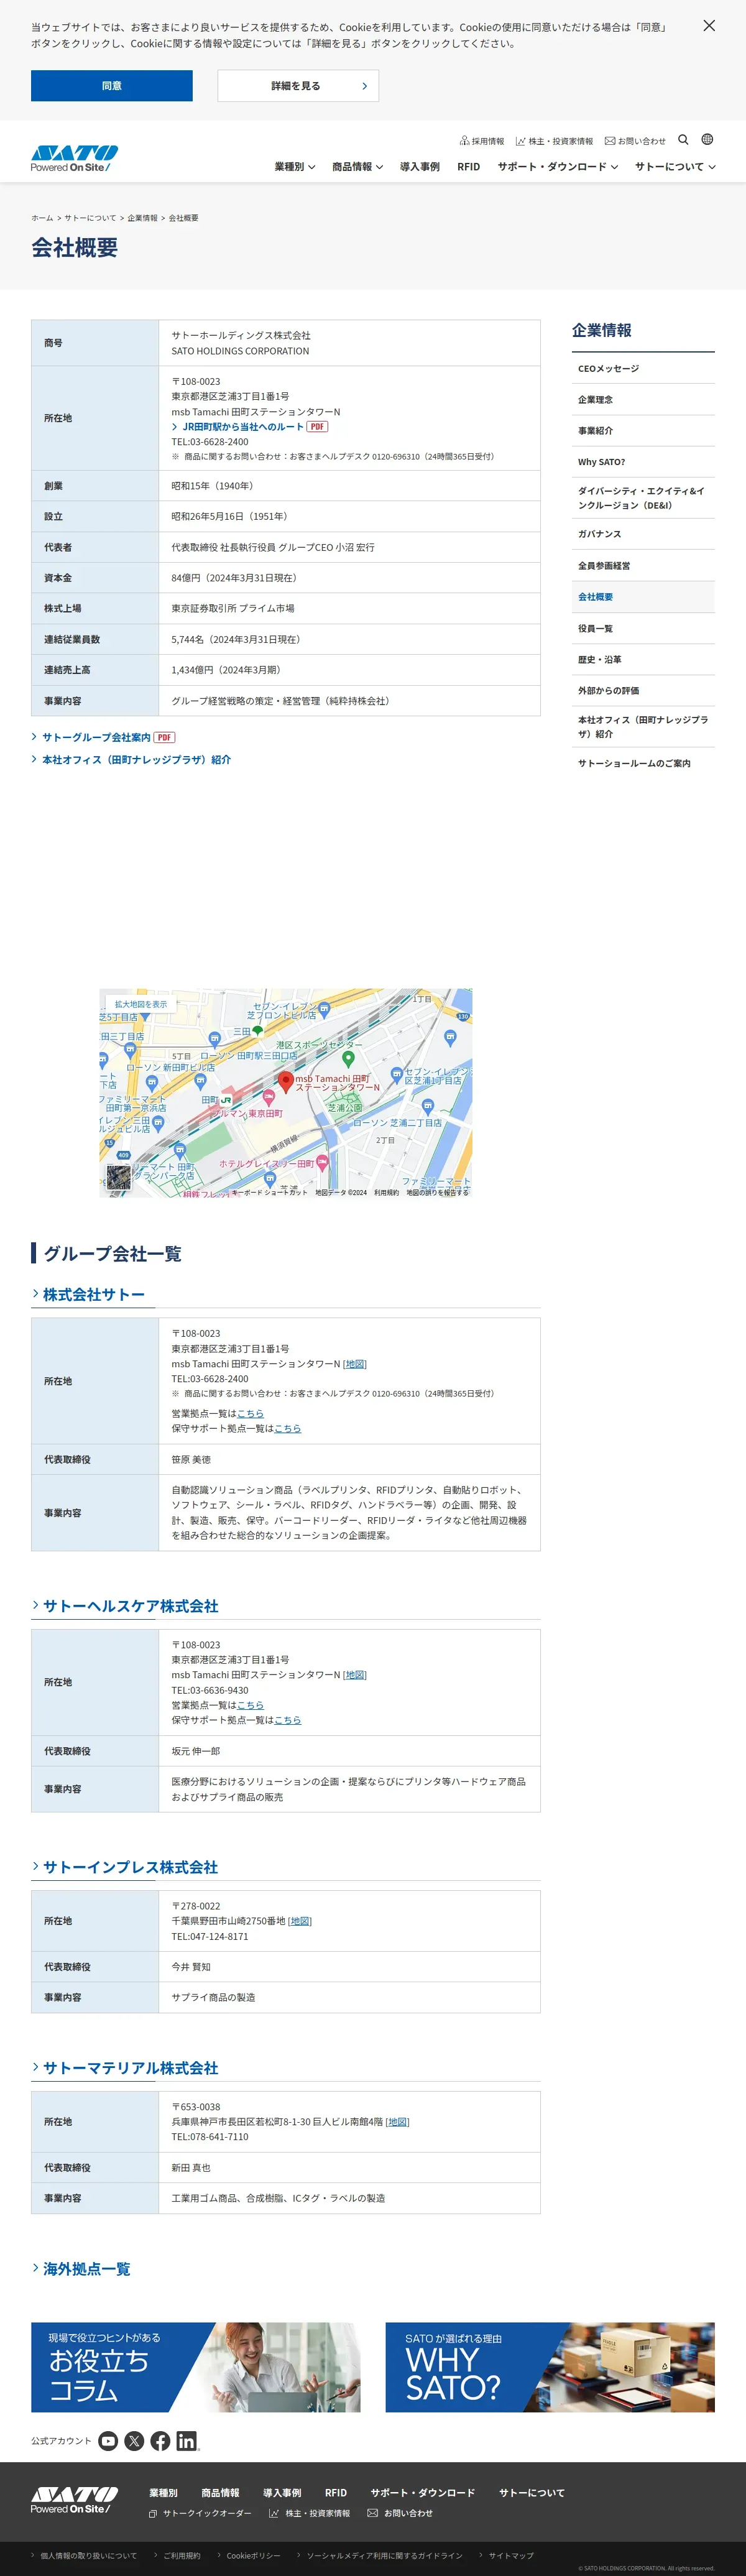Image resolution: width=746 pixels, height=2576 pixels.
Task: Open お問い合わせ link in header
Action: pos(635,141)
